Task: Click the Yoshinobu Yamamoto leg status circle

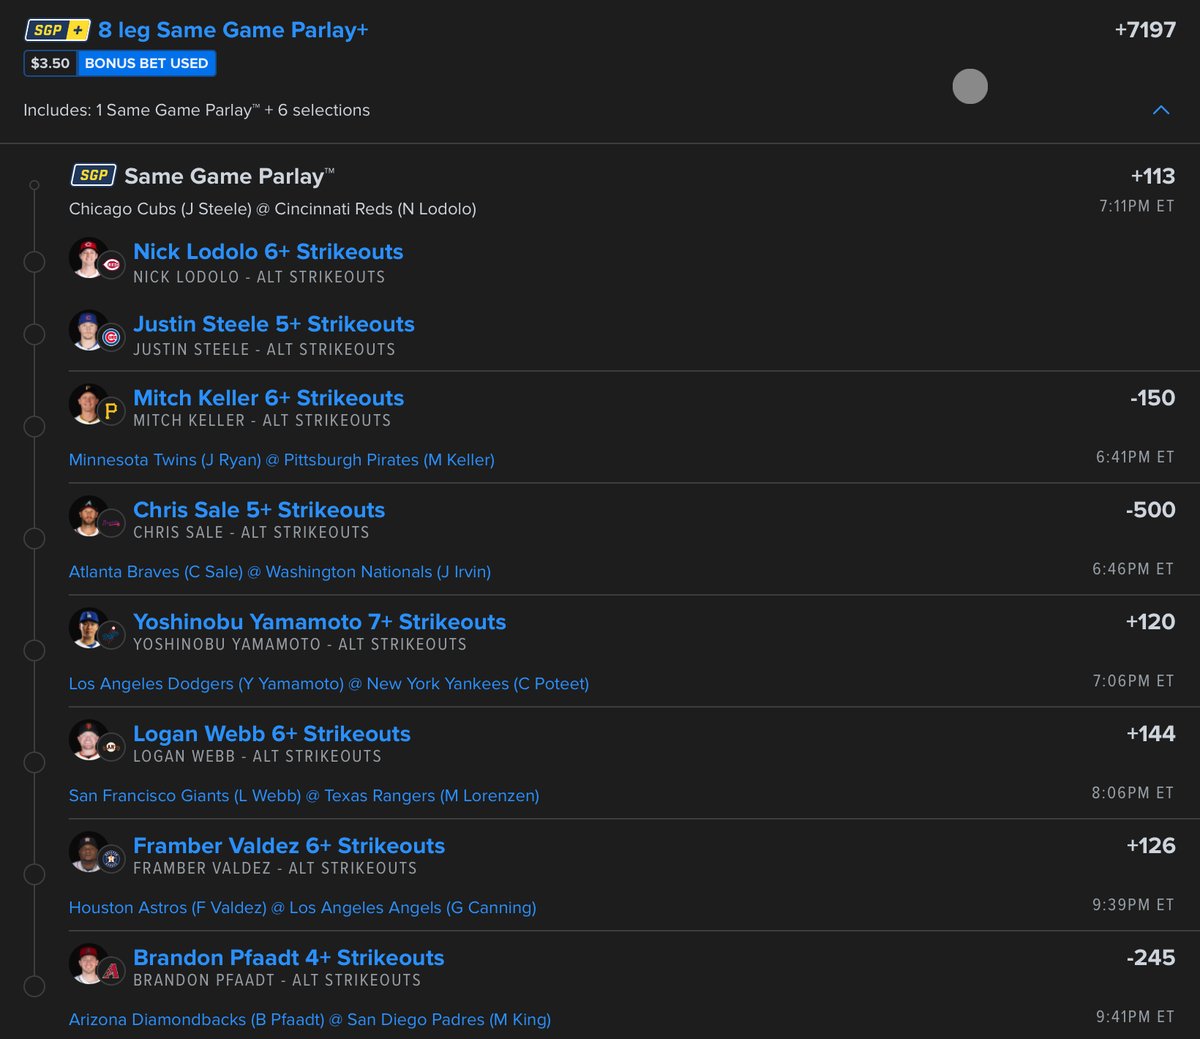Action: (34, 651)
